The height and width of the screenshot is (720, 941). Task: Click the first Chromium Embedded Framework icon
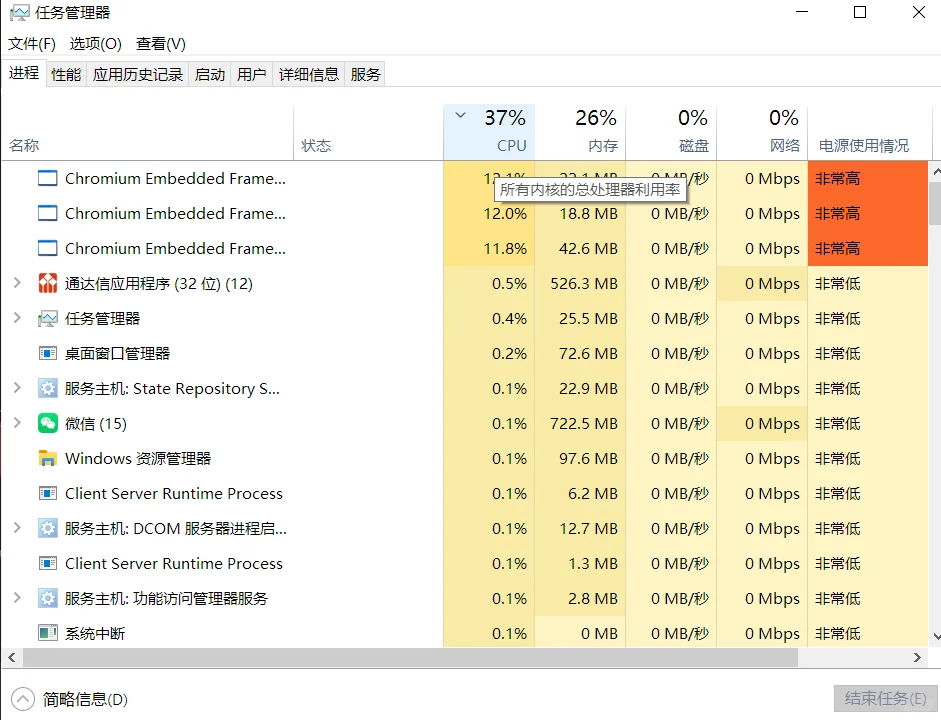[x=46, y=178]
